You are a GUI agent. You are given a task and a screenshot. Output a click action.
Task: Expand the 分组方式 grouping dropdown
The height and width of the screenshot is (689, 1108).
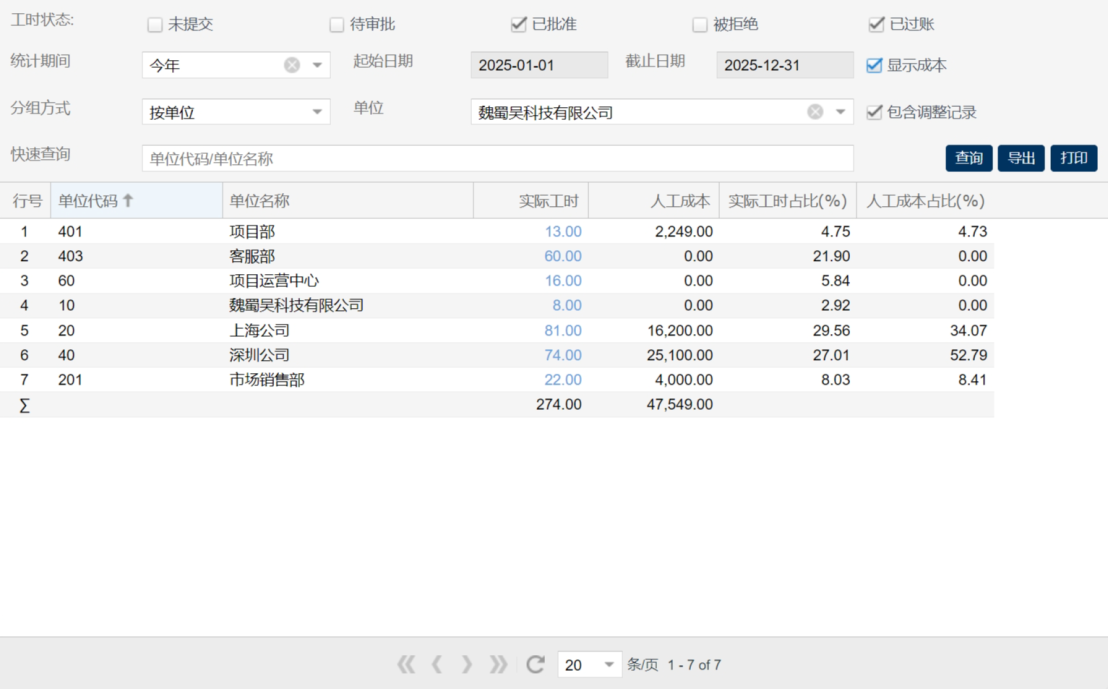317,112
